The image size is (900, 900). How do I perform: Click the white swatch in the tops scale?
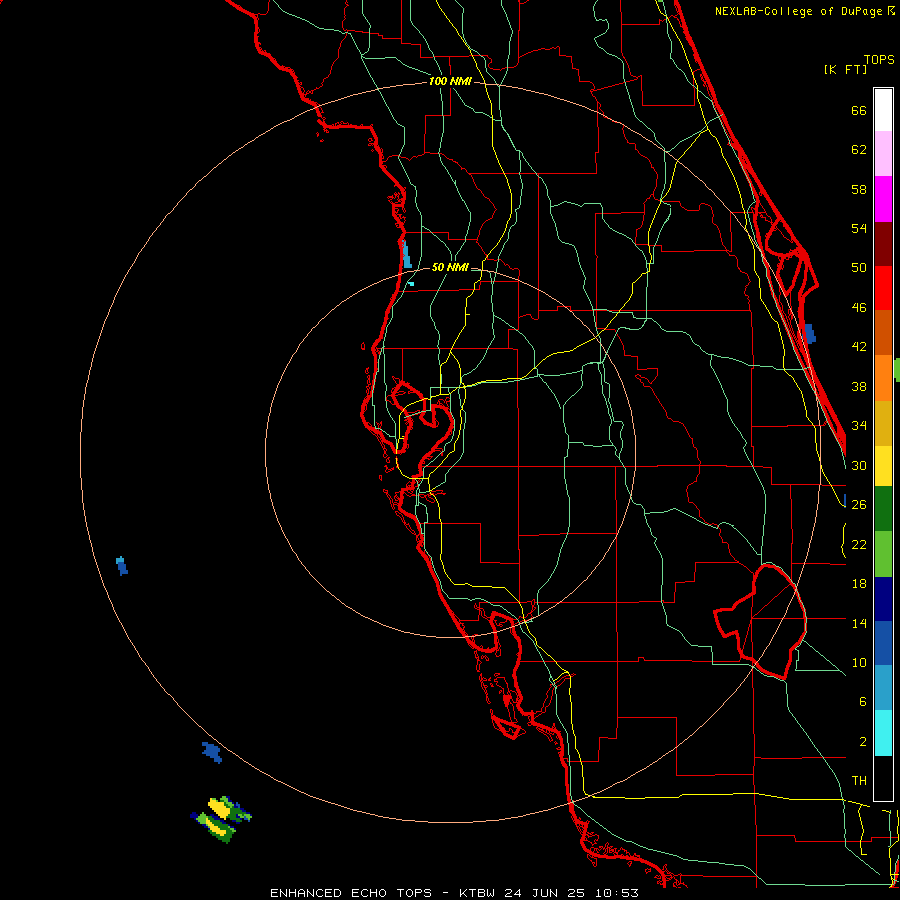coord(883,110)
